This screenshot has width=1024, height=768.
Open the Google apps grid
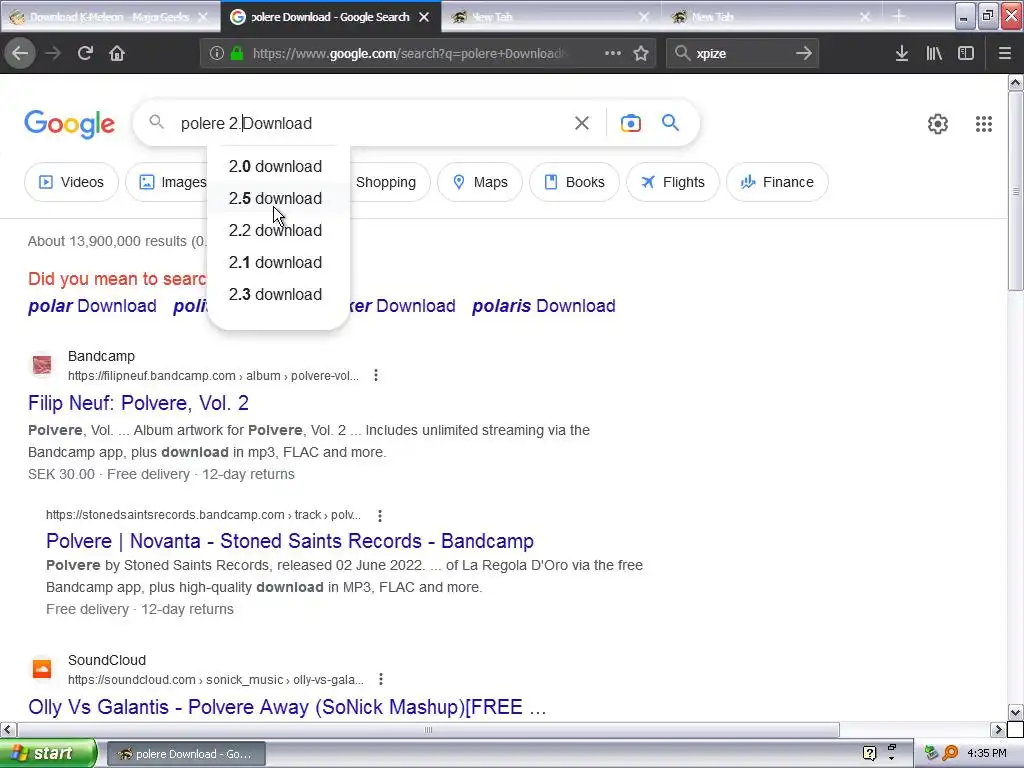click(984, 123)
